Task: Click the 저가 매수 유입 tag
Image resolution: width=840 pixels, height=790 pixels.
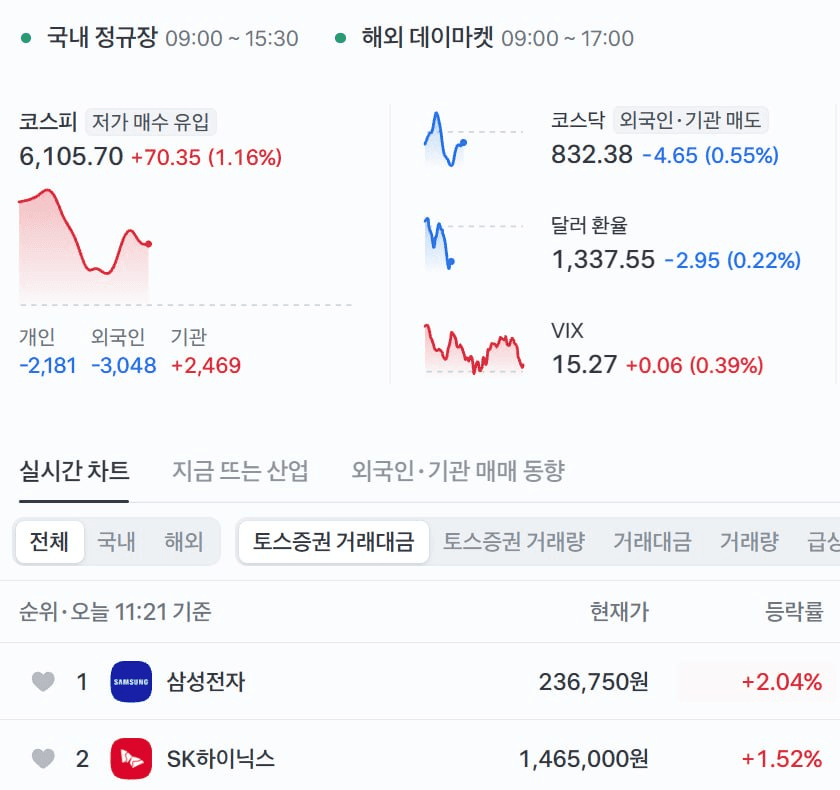Action: click(151, 122)
